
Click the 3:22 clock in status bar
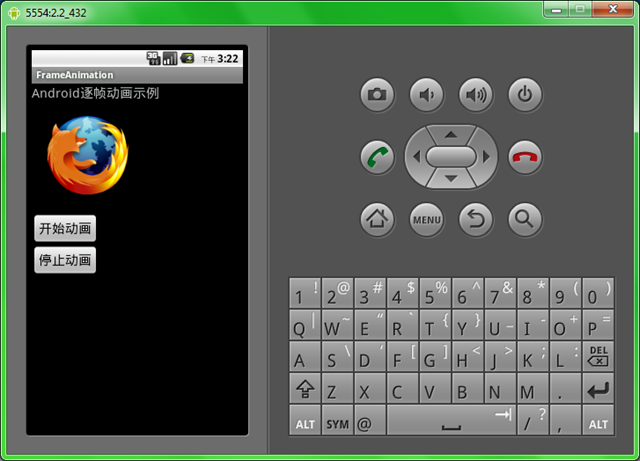pos(228,59)
